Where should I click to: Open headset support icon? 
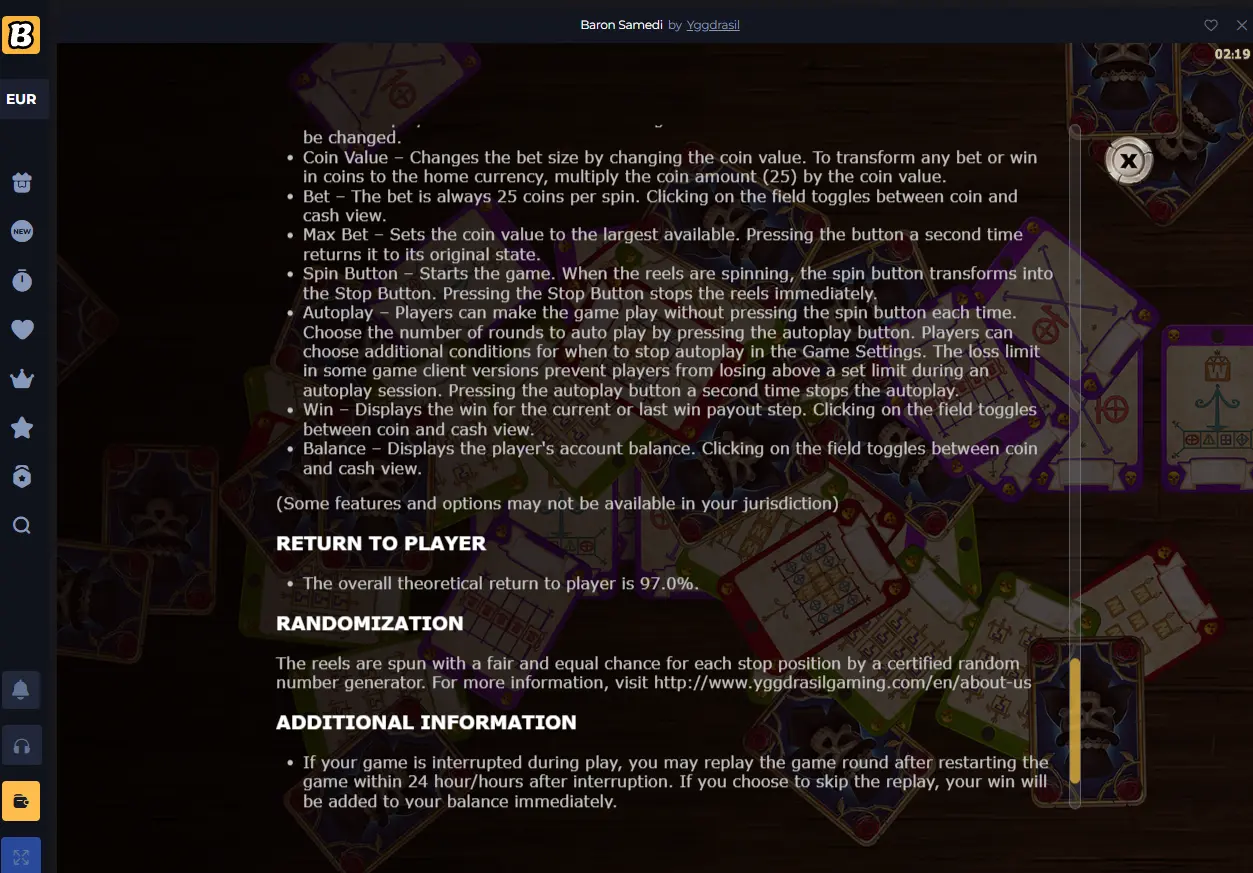tap(21, 745)
